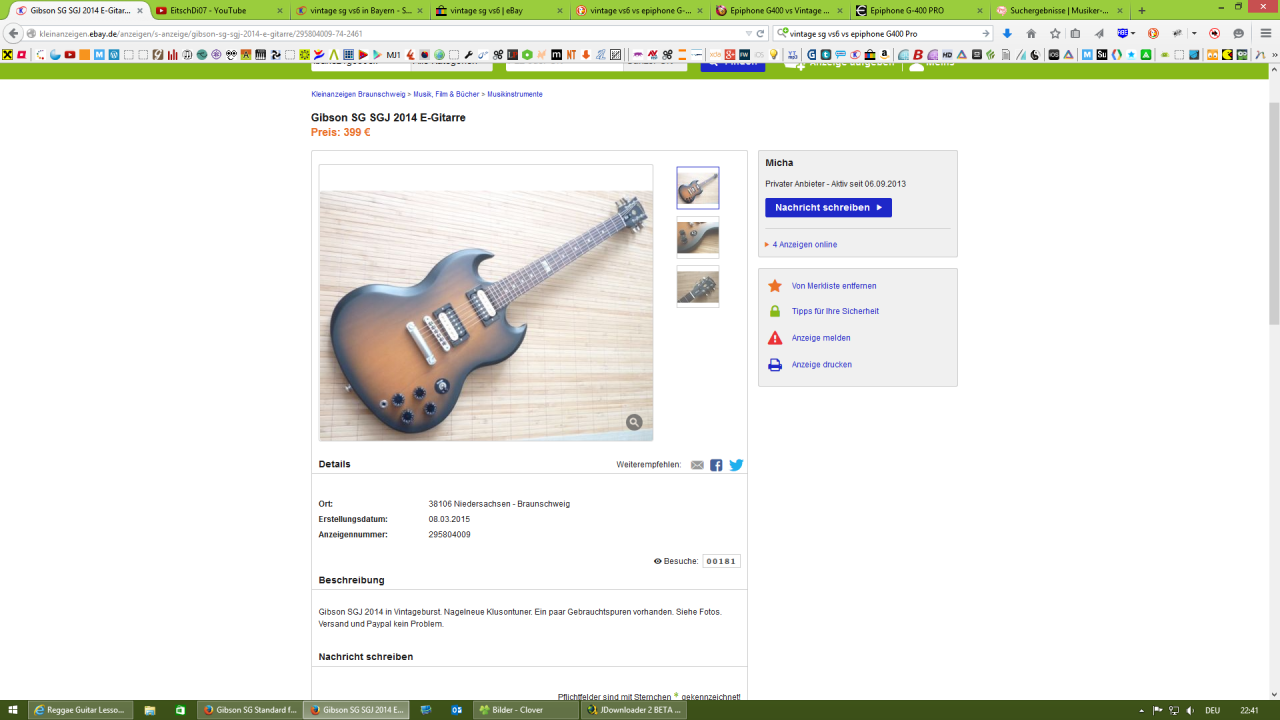Image resolution: width=1280 pixels, height=720 pixels.
Task: Expand the 4 Anzeigen online link
Action: coord(805,244)
